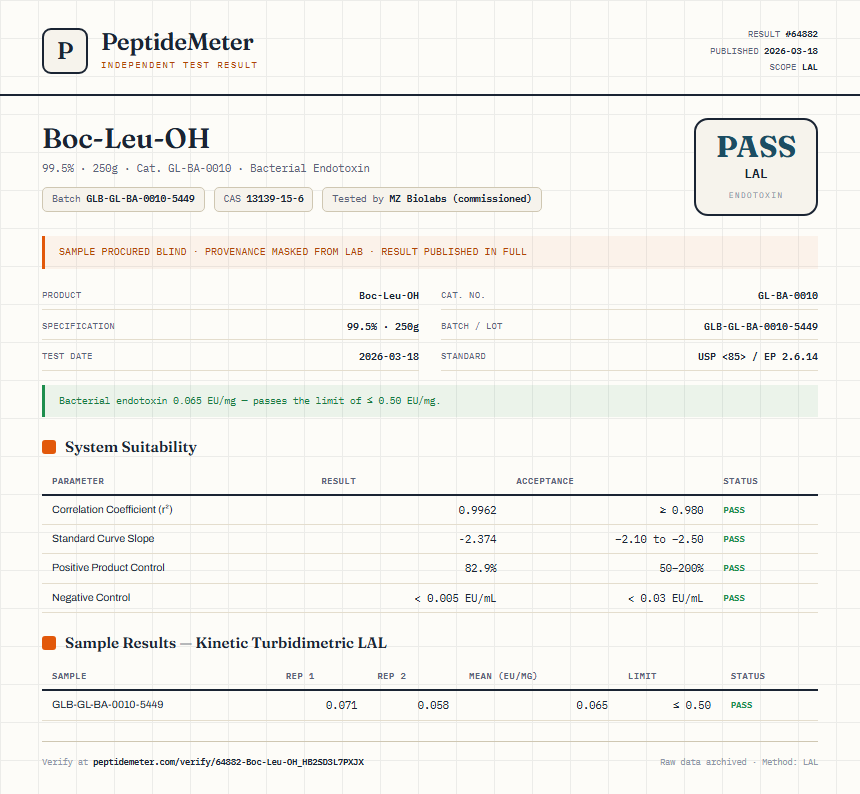
Task: Click the PARAMETER column header
Action: pyautogui.click(x=78, y=481)
